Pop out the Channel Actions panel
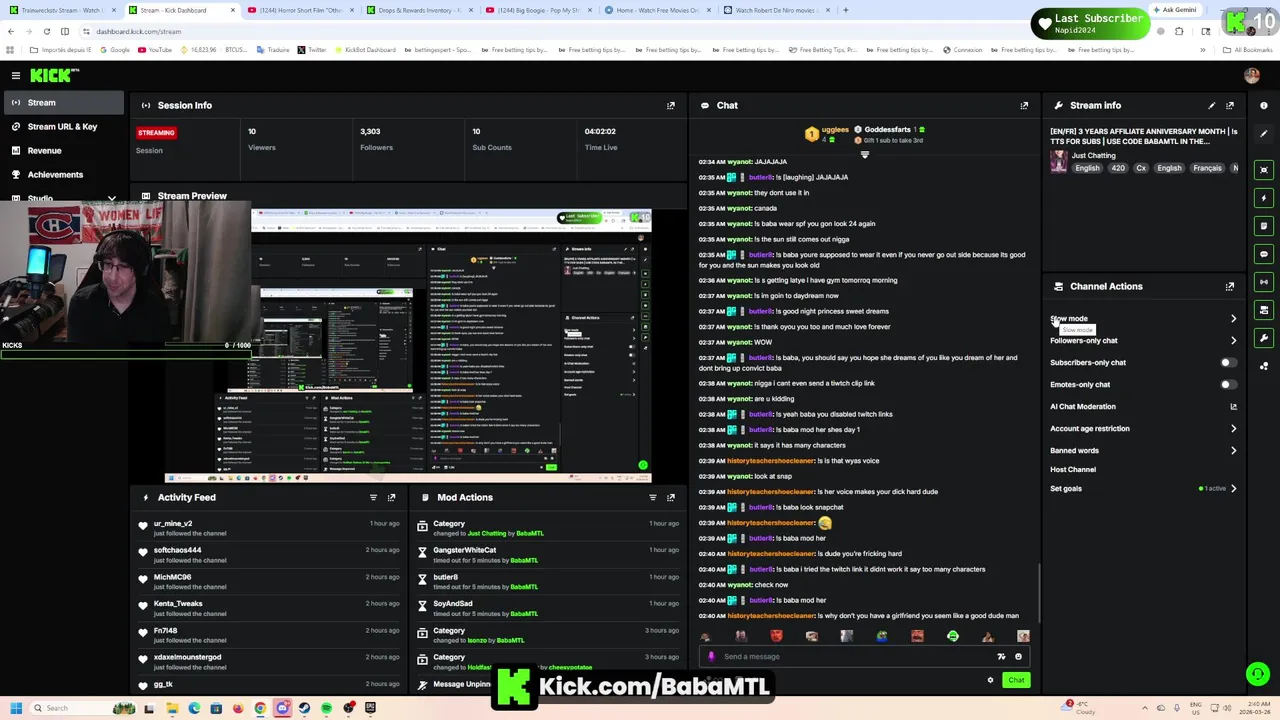Screen dimensions: 1280x720 (x=1230, y=286)
